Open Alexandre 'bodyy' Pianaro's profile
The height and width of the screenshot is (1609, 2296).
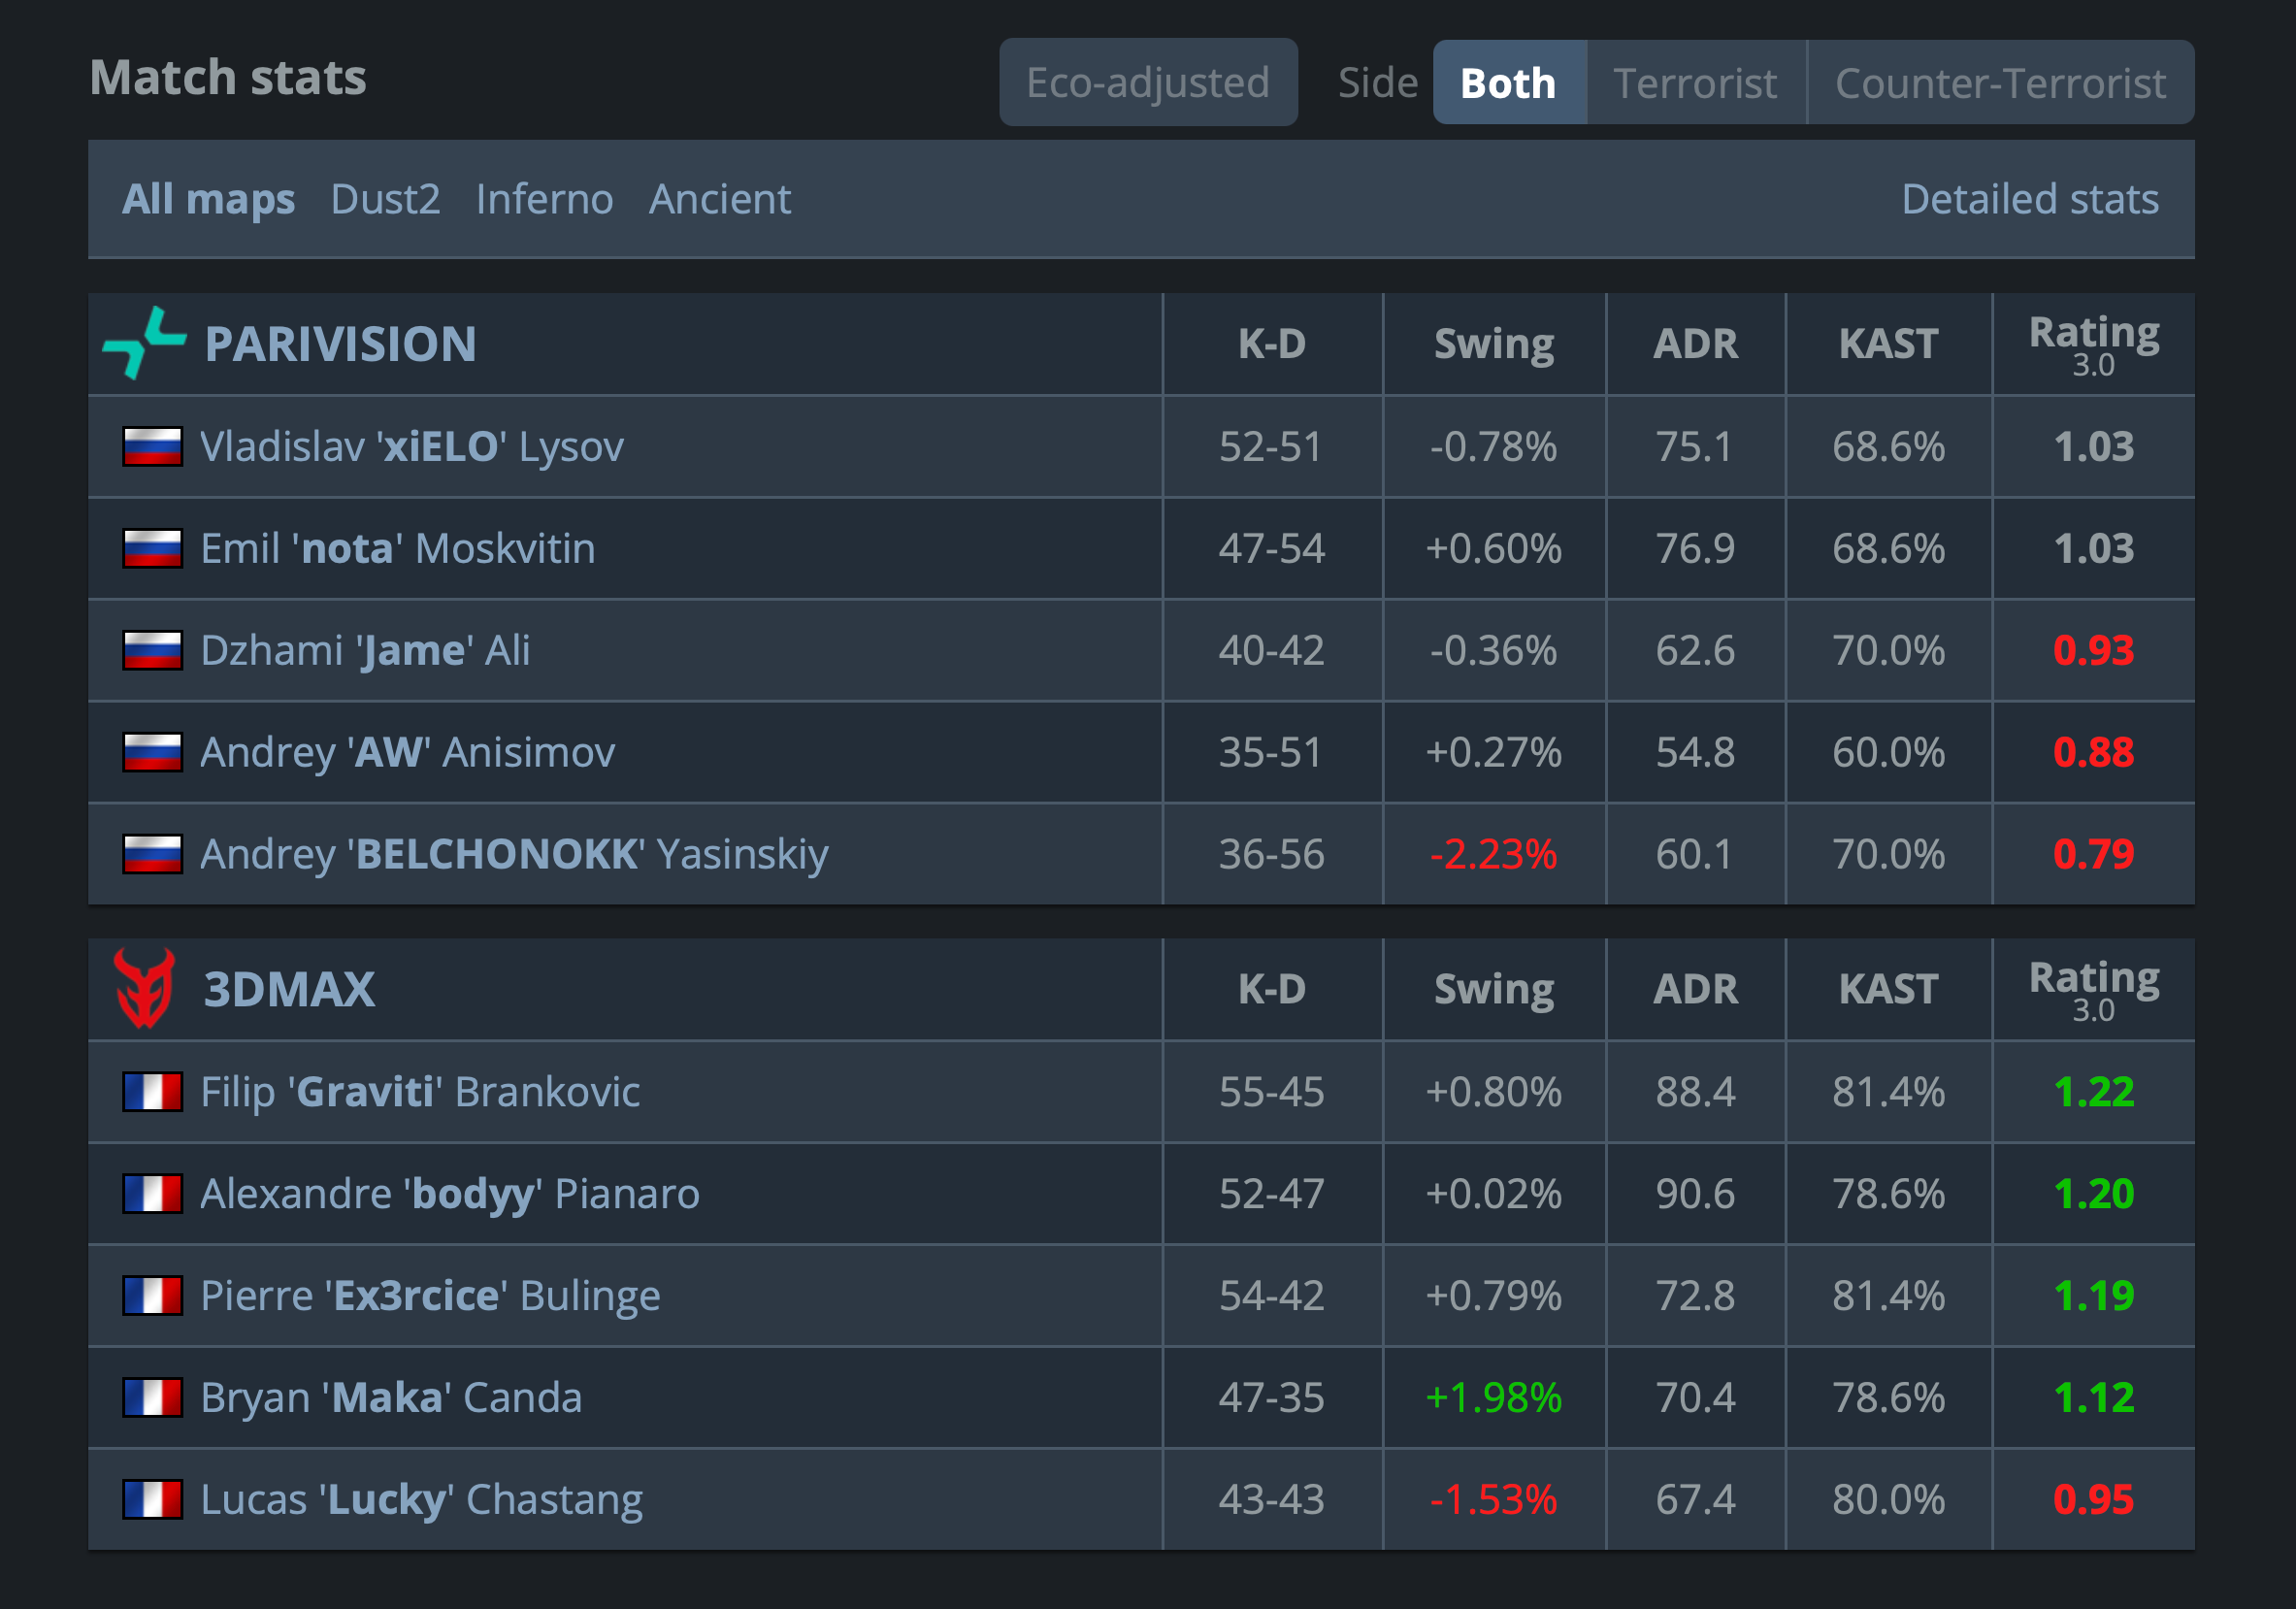tap(450, 1194)
